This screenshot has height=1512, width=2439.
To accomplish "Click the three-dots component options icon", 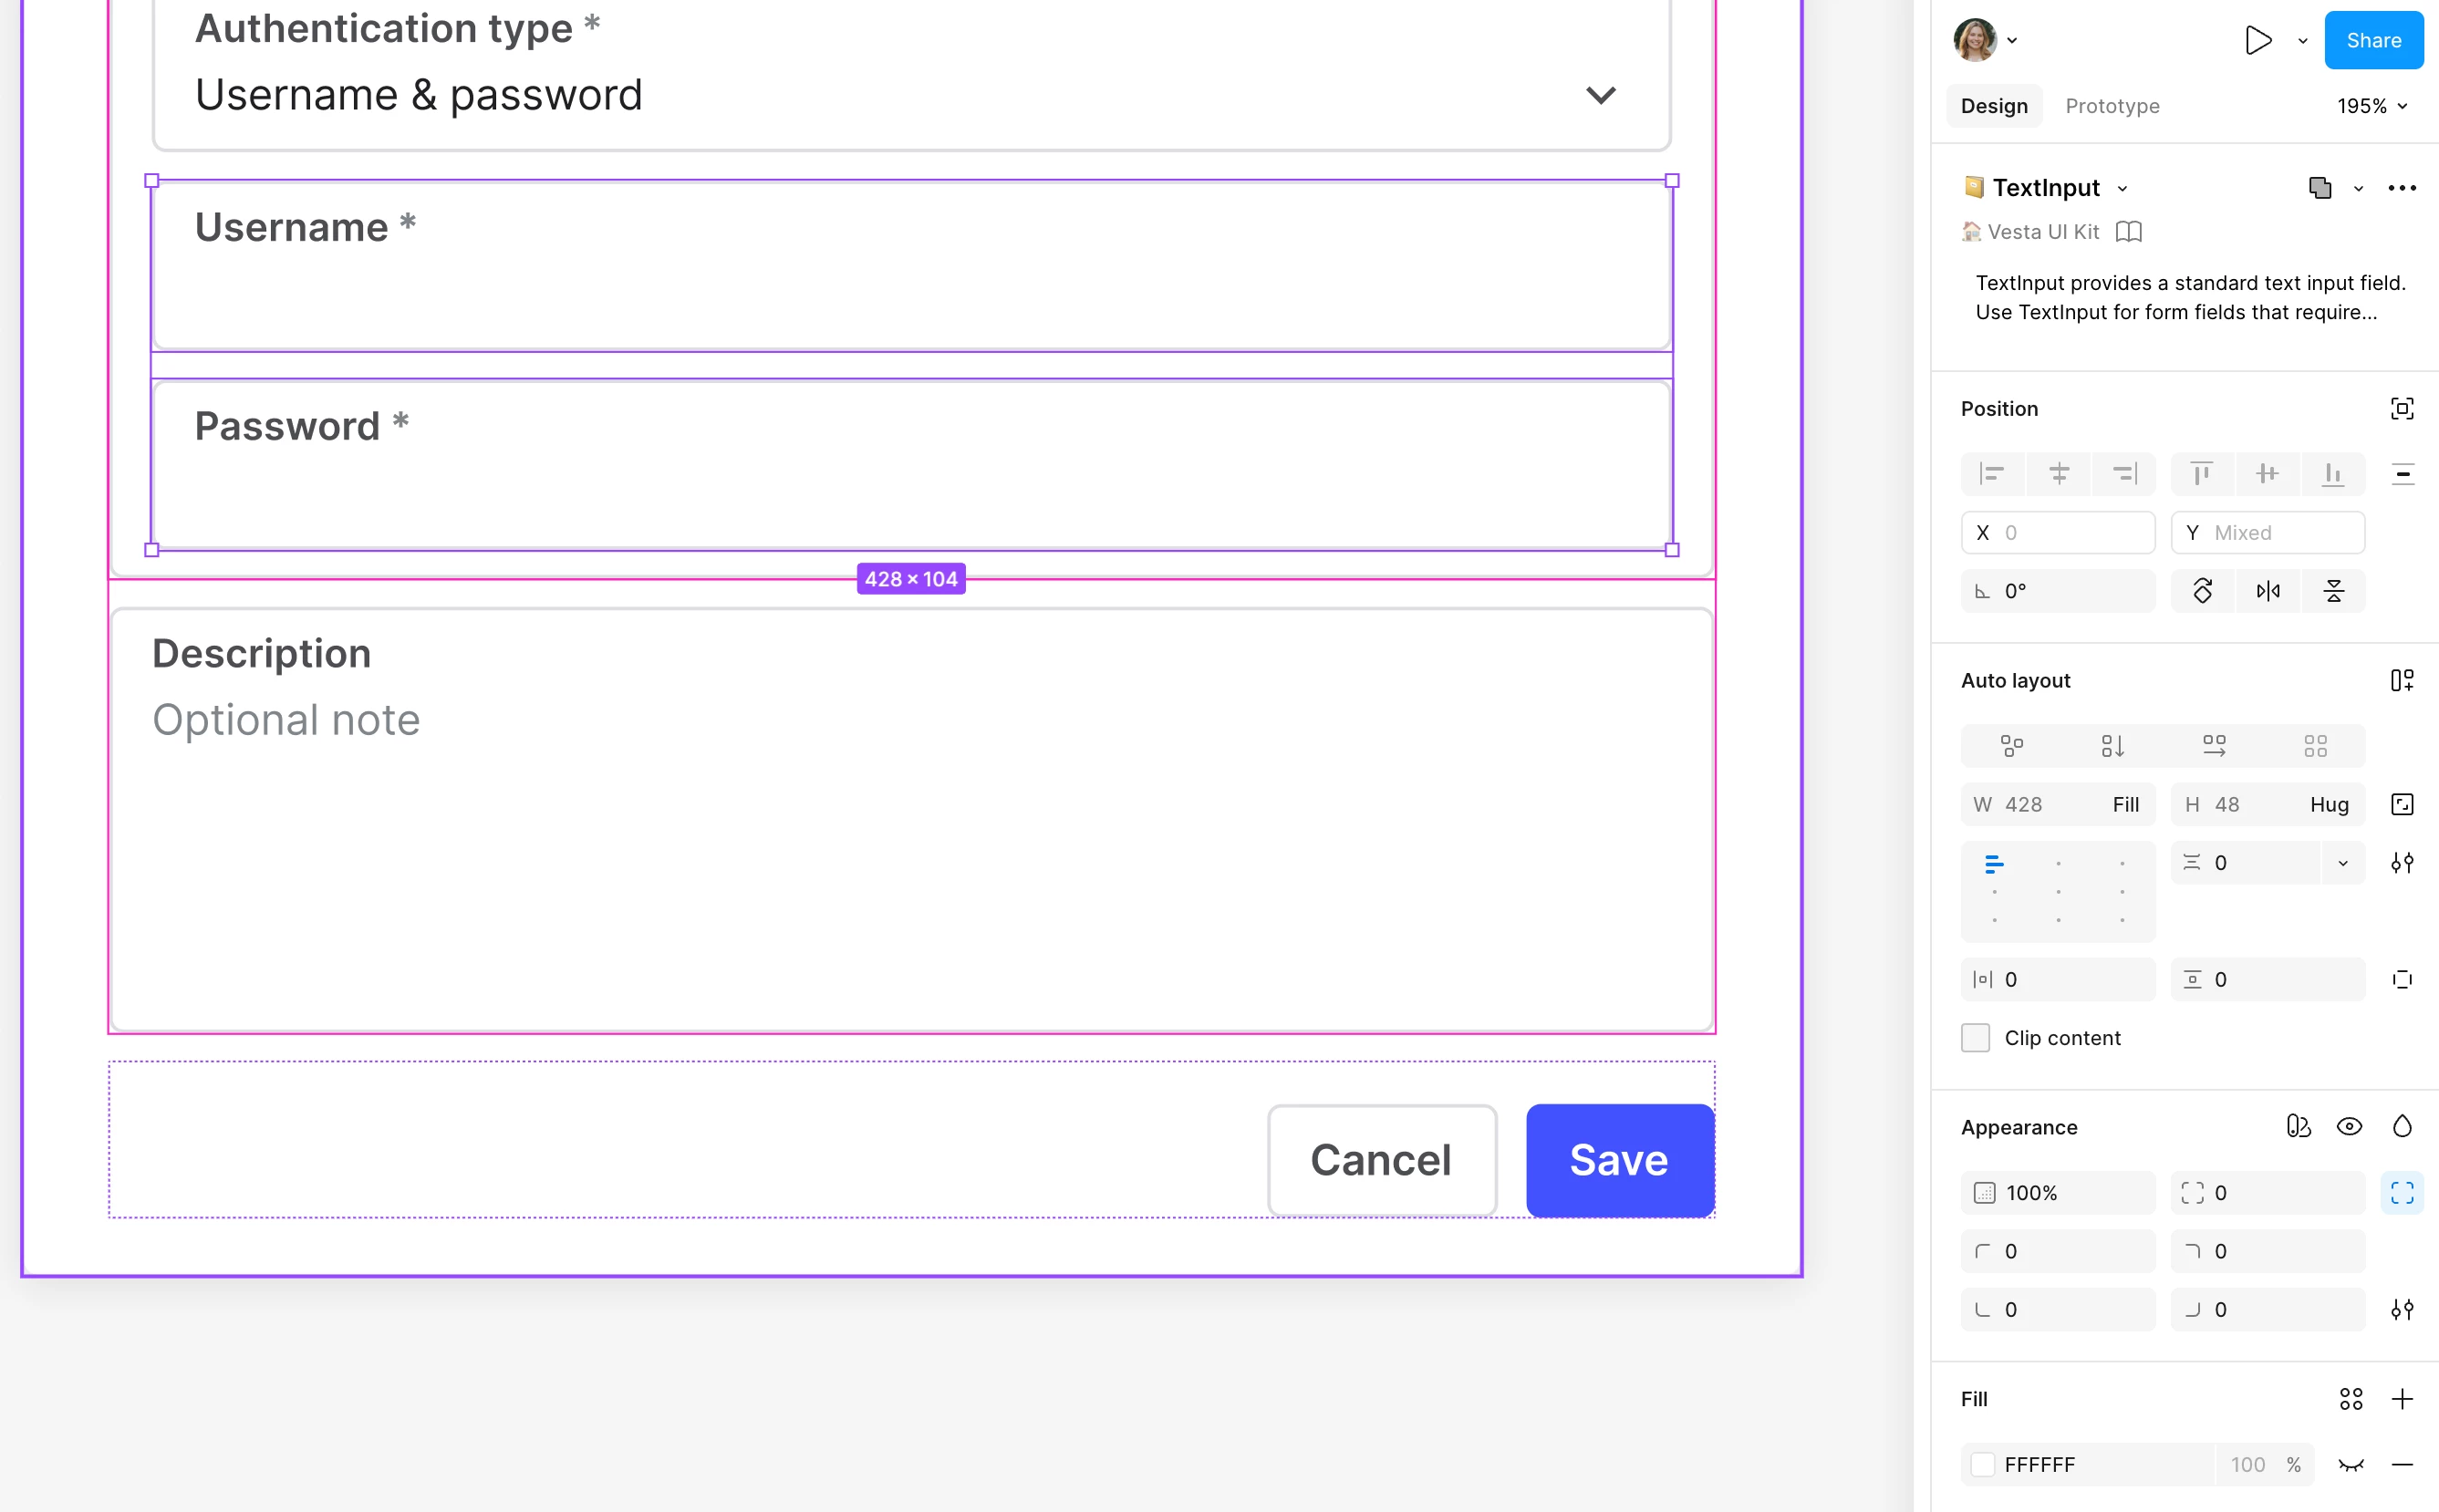I will (x=2402, y=188).
